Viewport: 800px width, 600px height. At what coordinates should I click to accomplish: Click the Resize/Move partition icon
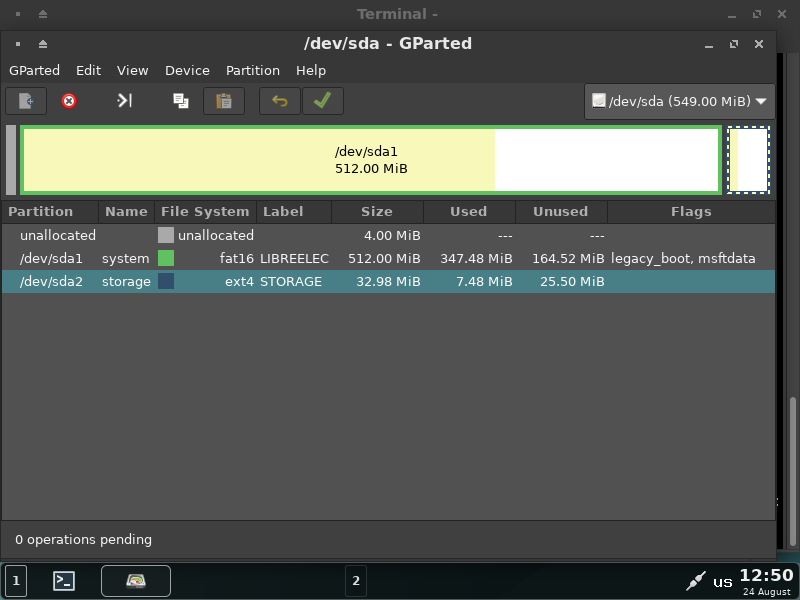[x=125, y=101]
